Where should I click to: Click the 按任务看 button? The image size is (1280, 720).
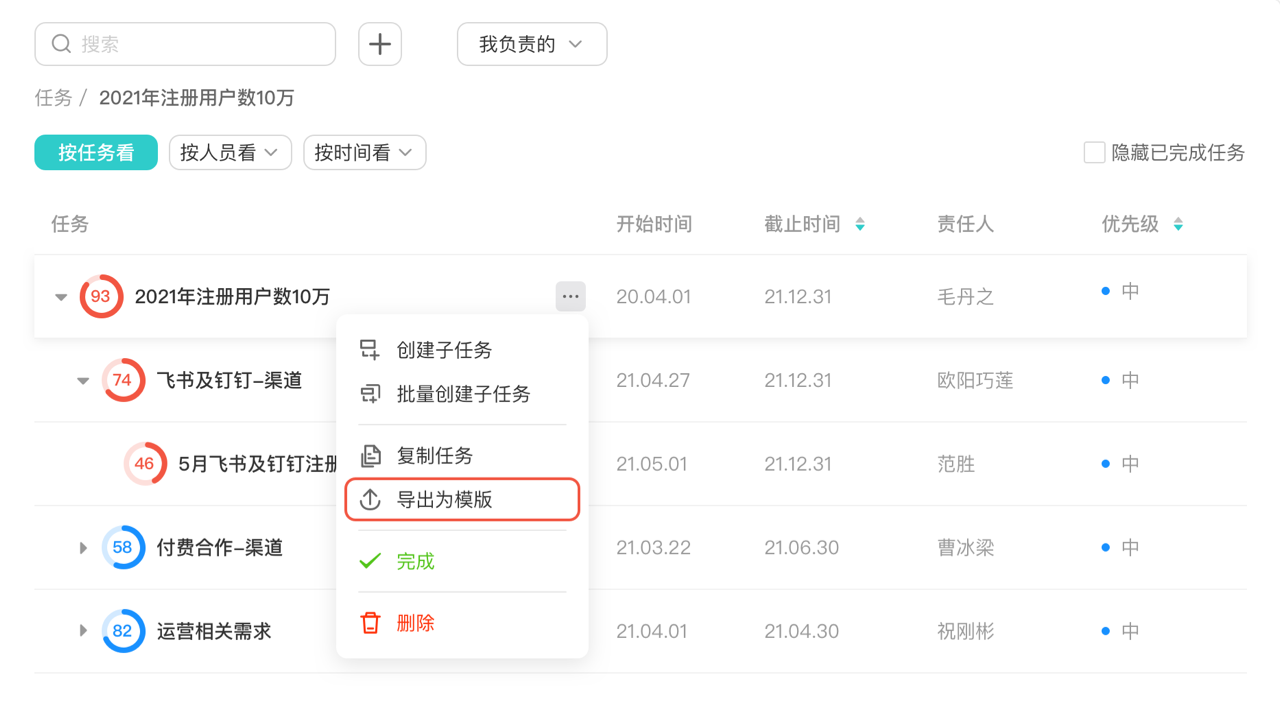pos(96,153)
